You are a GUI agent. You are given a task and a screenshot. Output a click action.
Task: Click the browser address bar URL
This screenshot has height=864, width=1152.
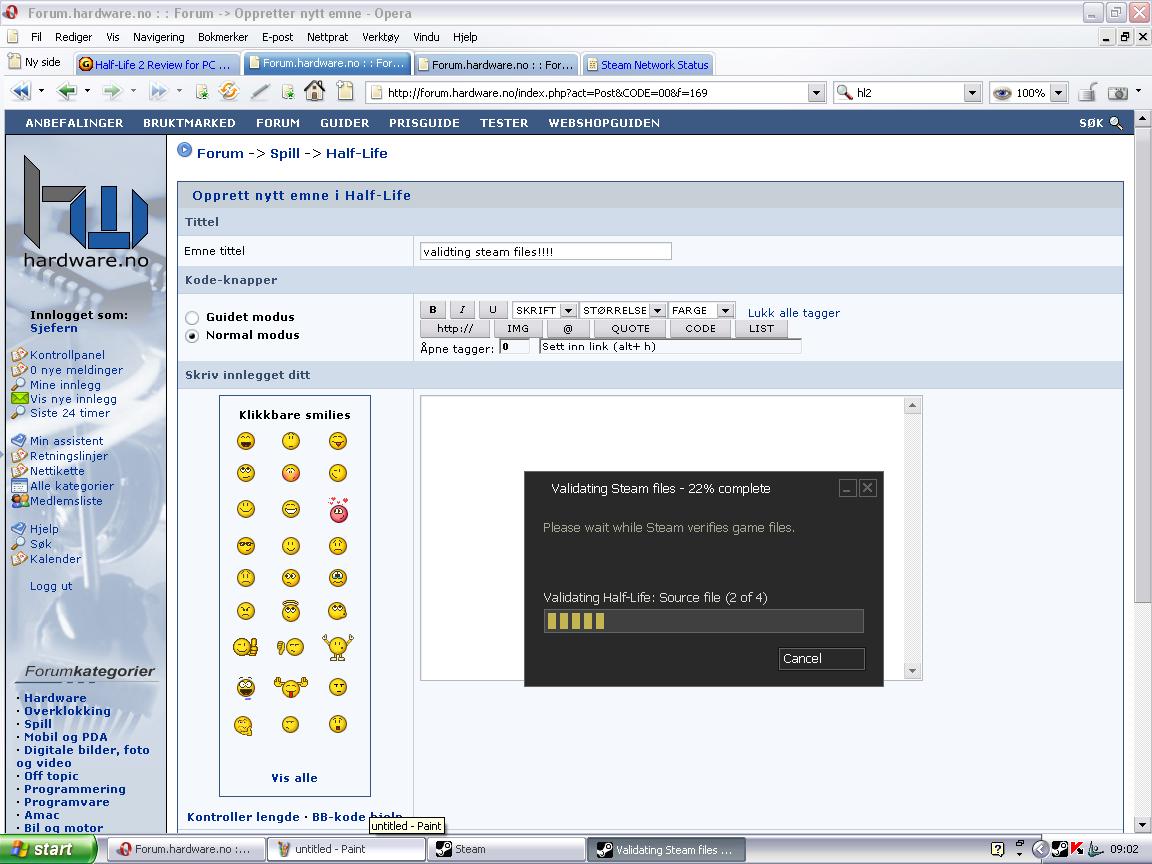point(588,93)
